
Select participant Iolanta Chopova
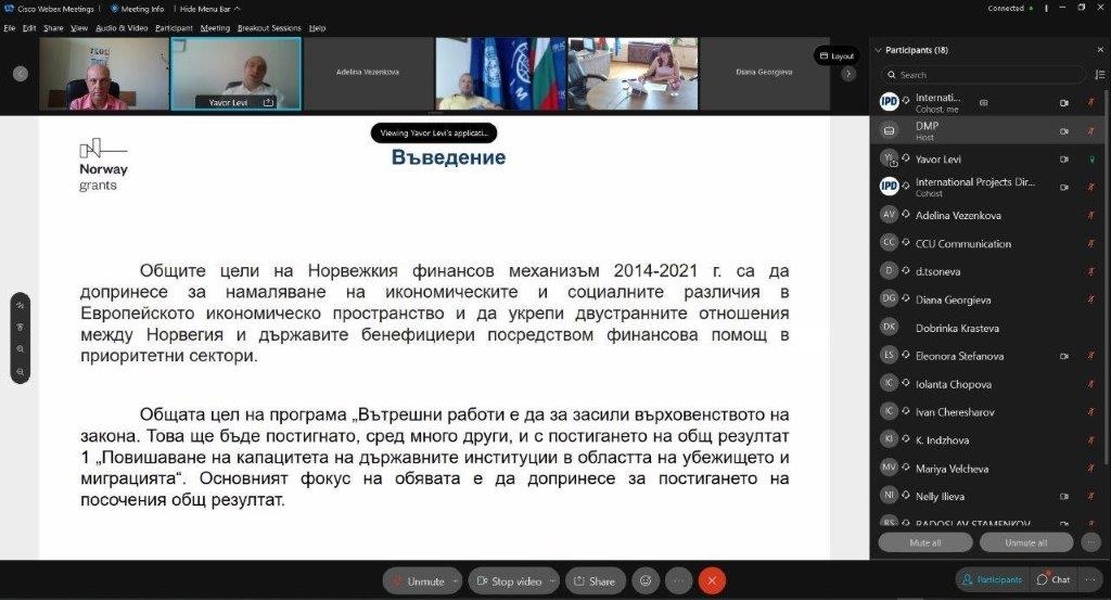pyautogui.click(x=988, y=384)
